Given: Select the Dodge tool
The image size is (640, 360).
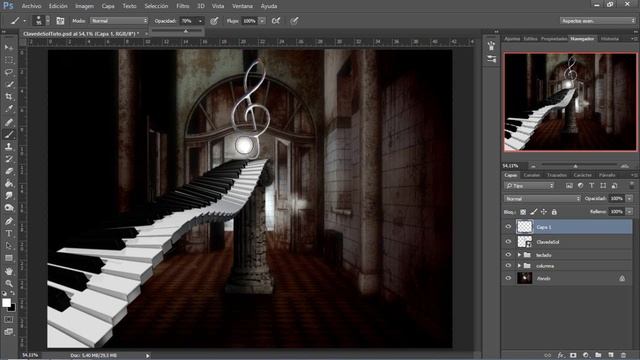Looking at the screenshot, I should (x=9, y=208).
